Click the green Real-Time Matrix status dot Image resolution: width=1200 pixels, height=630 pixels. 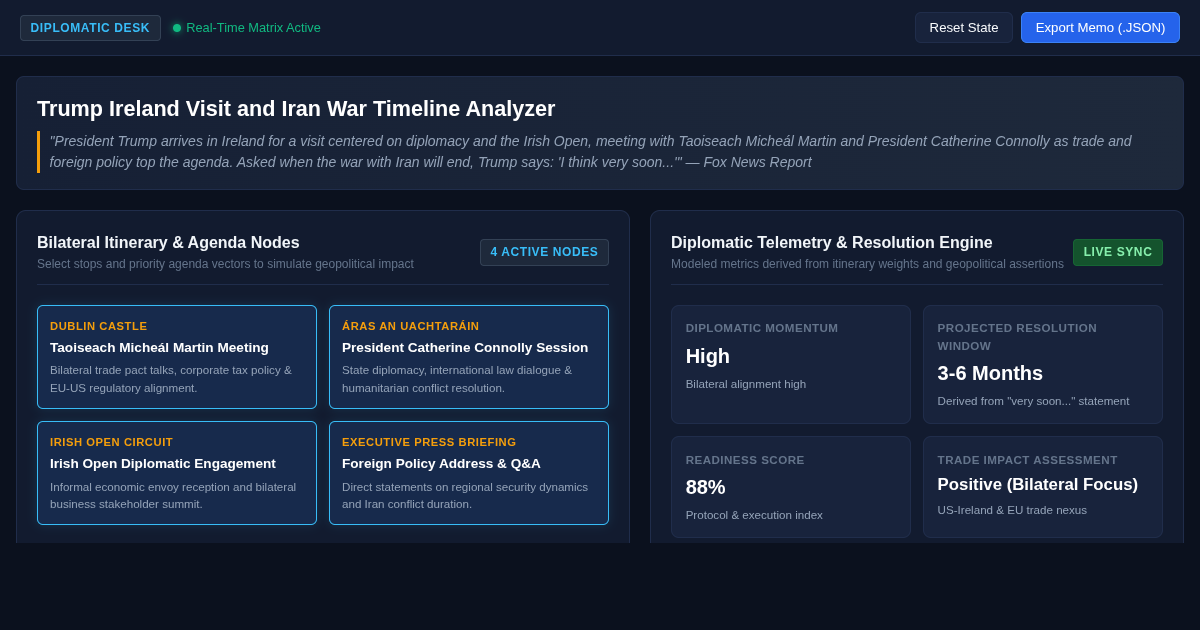[177, 28]
